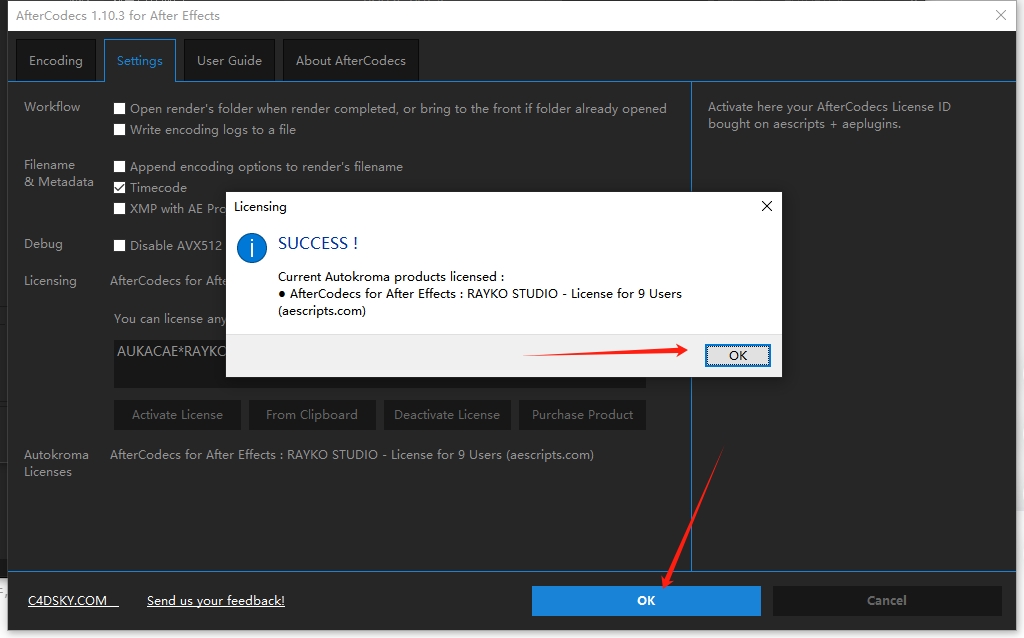Click the From Clipboard button
Viewport: 1024px width, 638px height.
click(312, 415)
